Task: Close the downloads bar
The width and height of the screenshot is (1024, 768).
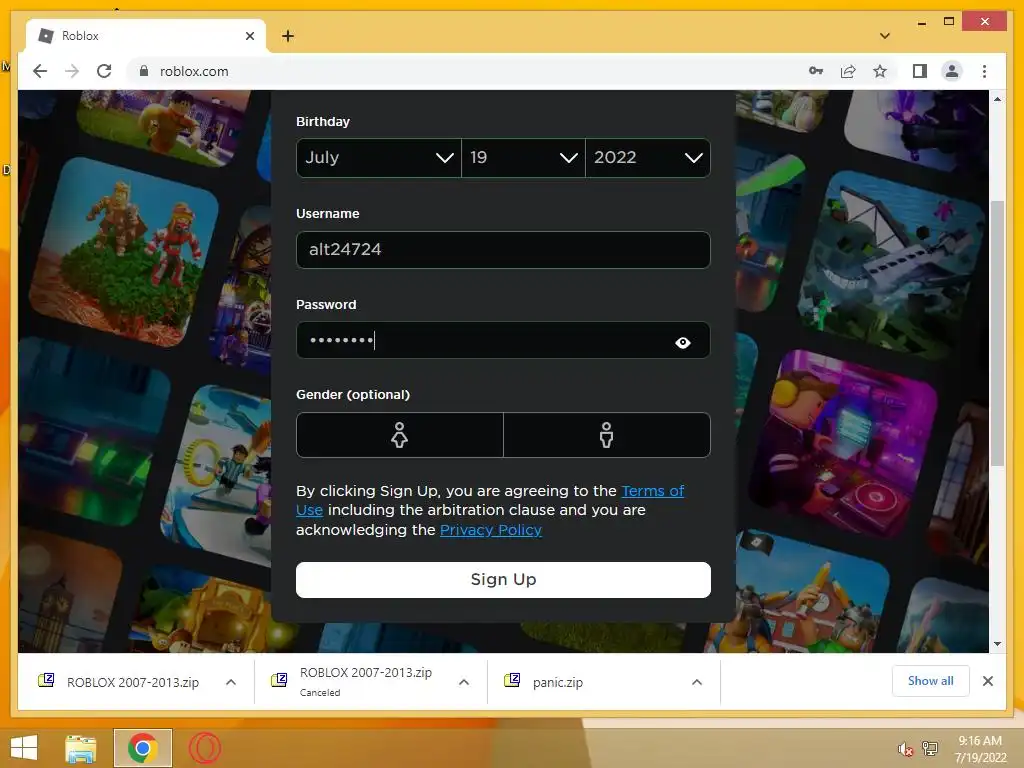Action: (988, 681)
